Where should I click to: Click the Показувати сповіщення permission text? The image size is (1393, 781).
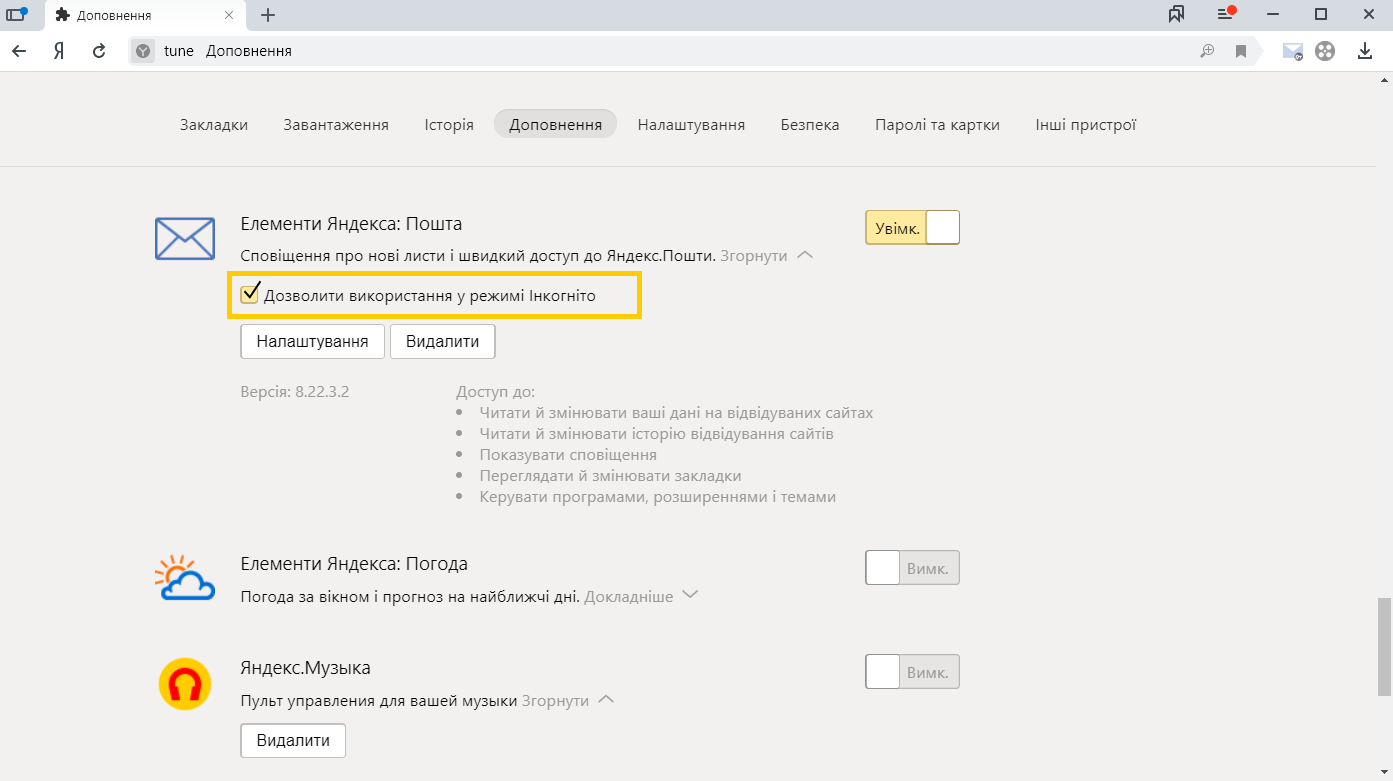pyautogui.click(x=568, y=455)
